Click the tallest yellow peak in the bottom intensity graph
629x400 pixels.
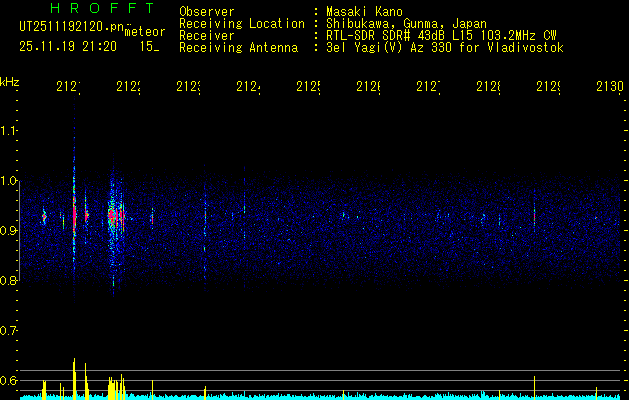point(74,377)
